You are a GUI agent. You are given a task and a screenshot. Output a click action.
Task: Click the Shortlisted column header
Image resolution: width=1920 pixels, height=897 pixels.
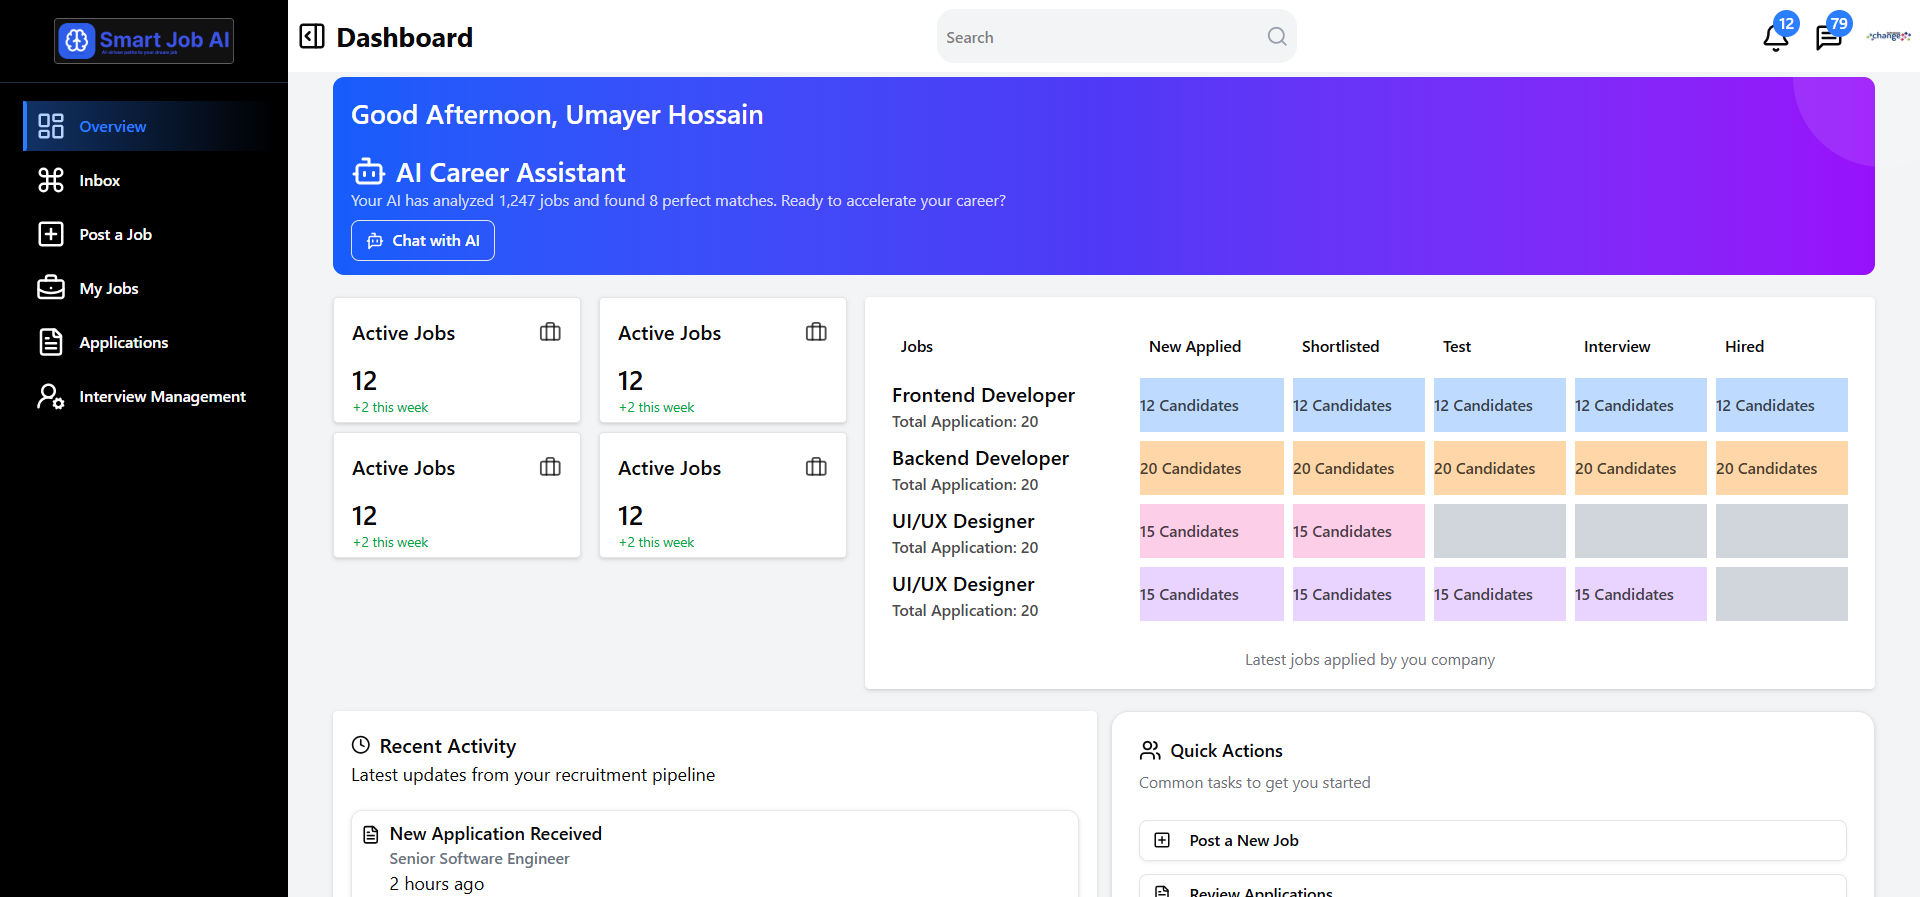point(1340,346)
